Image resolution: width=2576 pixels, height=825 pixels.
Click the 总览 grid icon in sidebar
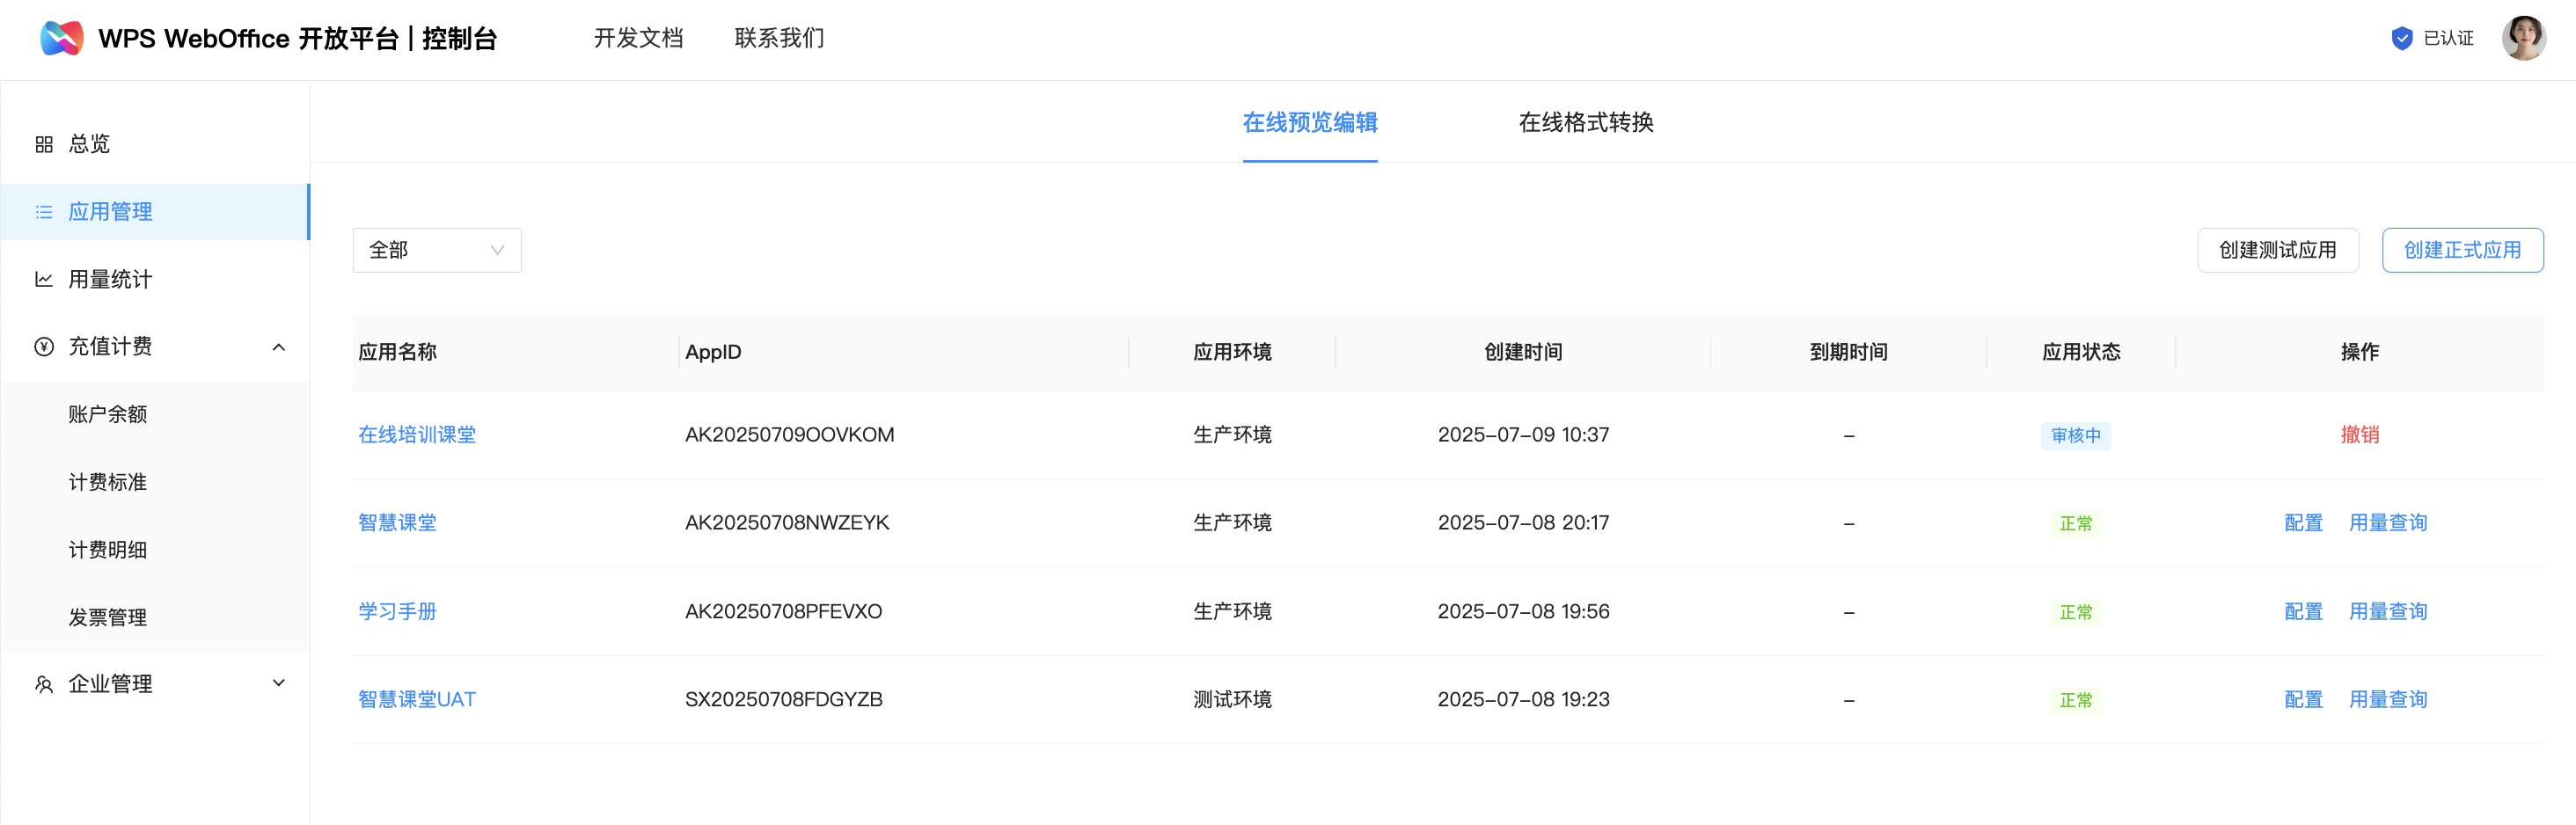pos(44,144)
